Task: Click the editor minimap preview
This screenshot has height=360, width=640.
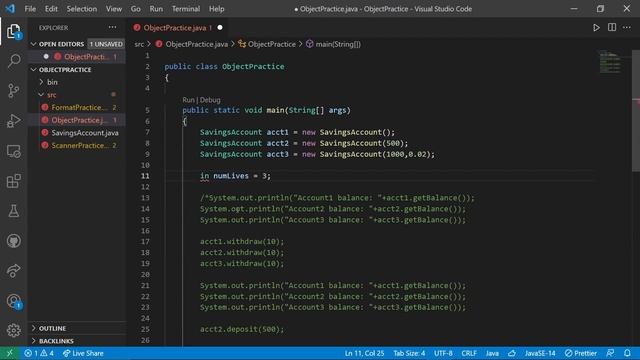Action: click(x=611, y=62)
